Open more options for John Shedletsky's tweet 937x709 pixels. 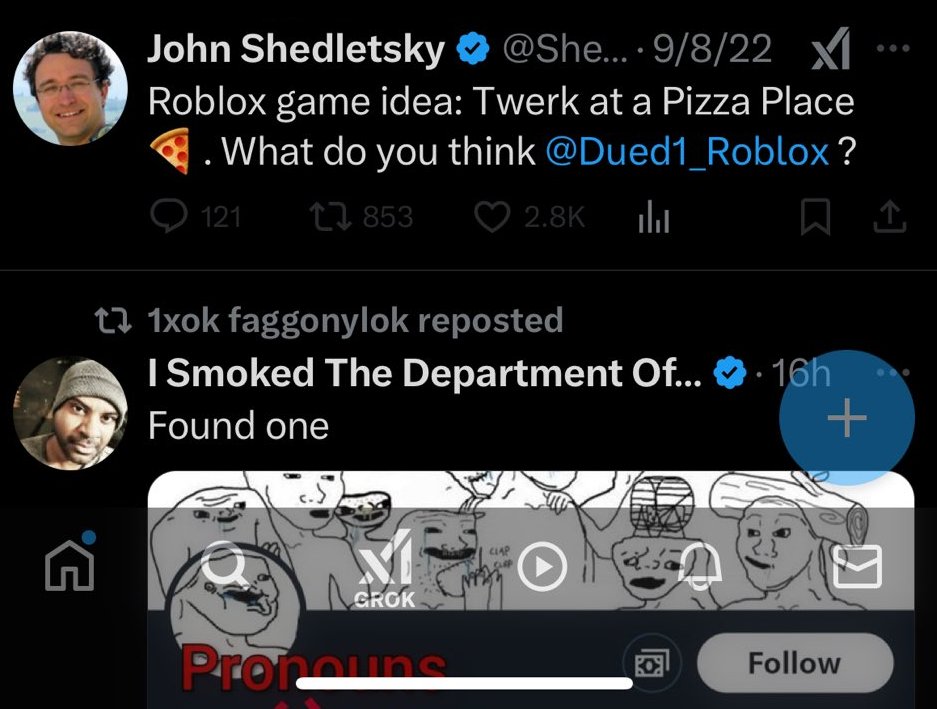(x=892, y=48)
